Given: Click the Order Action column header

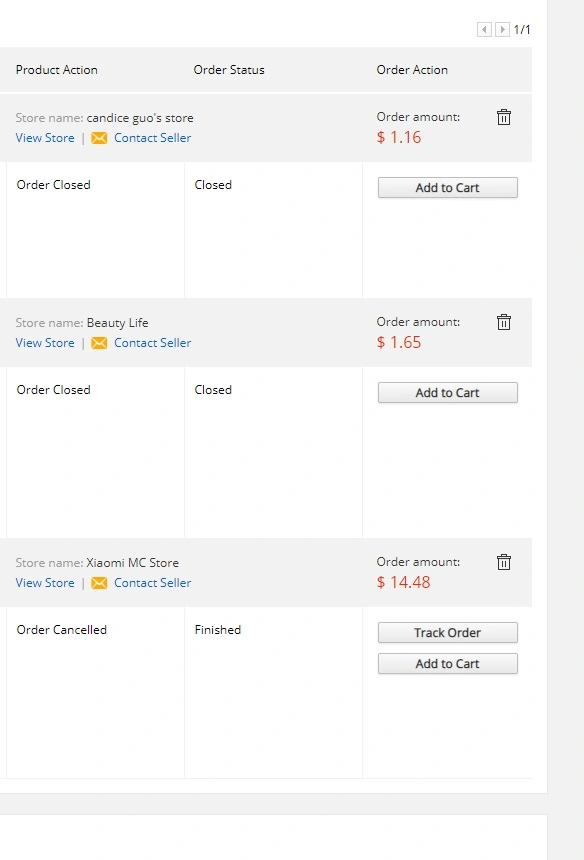Looking at the screenshot, I should click(x=412, y=70).
